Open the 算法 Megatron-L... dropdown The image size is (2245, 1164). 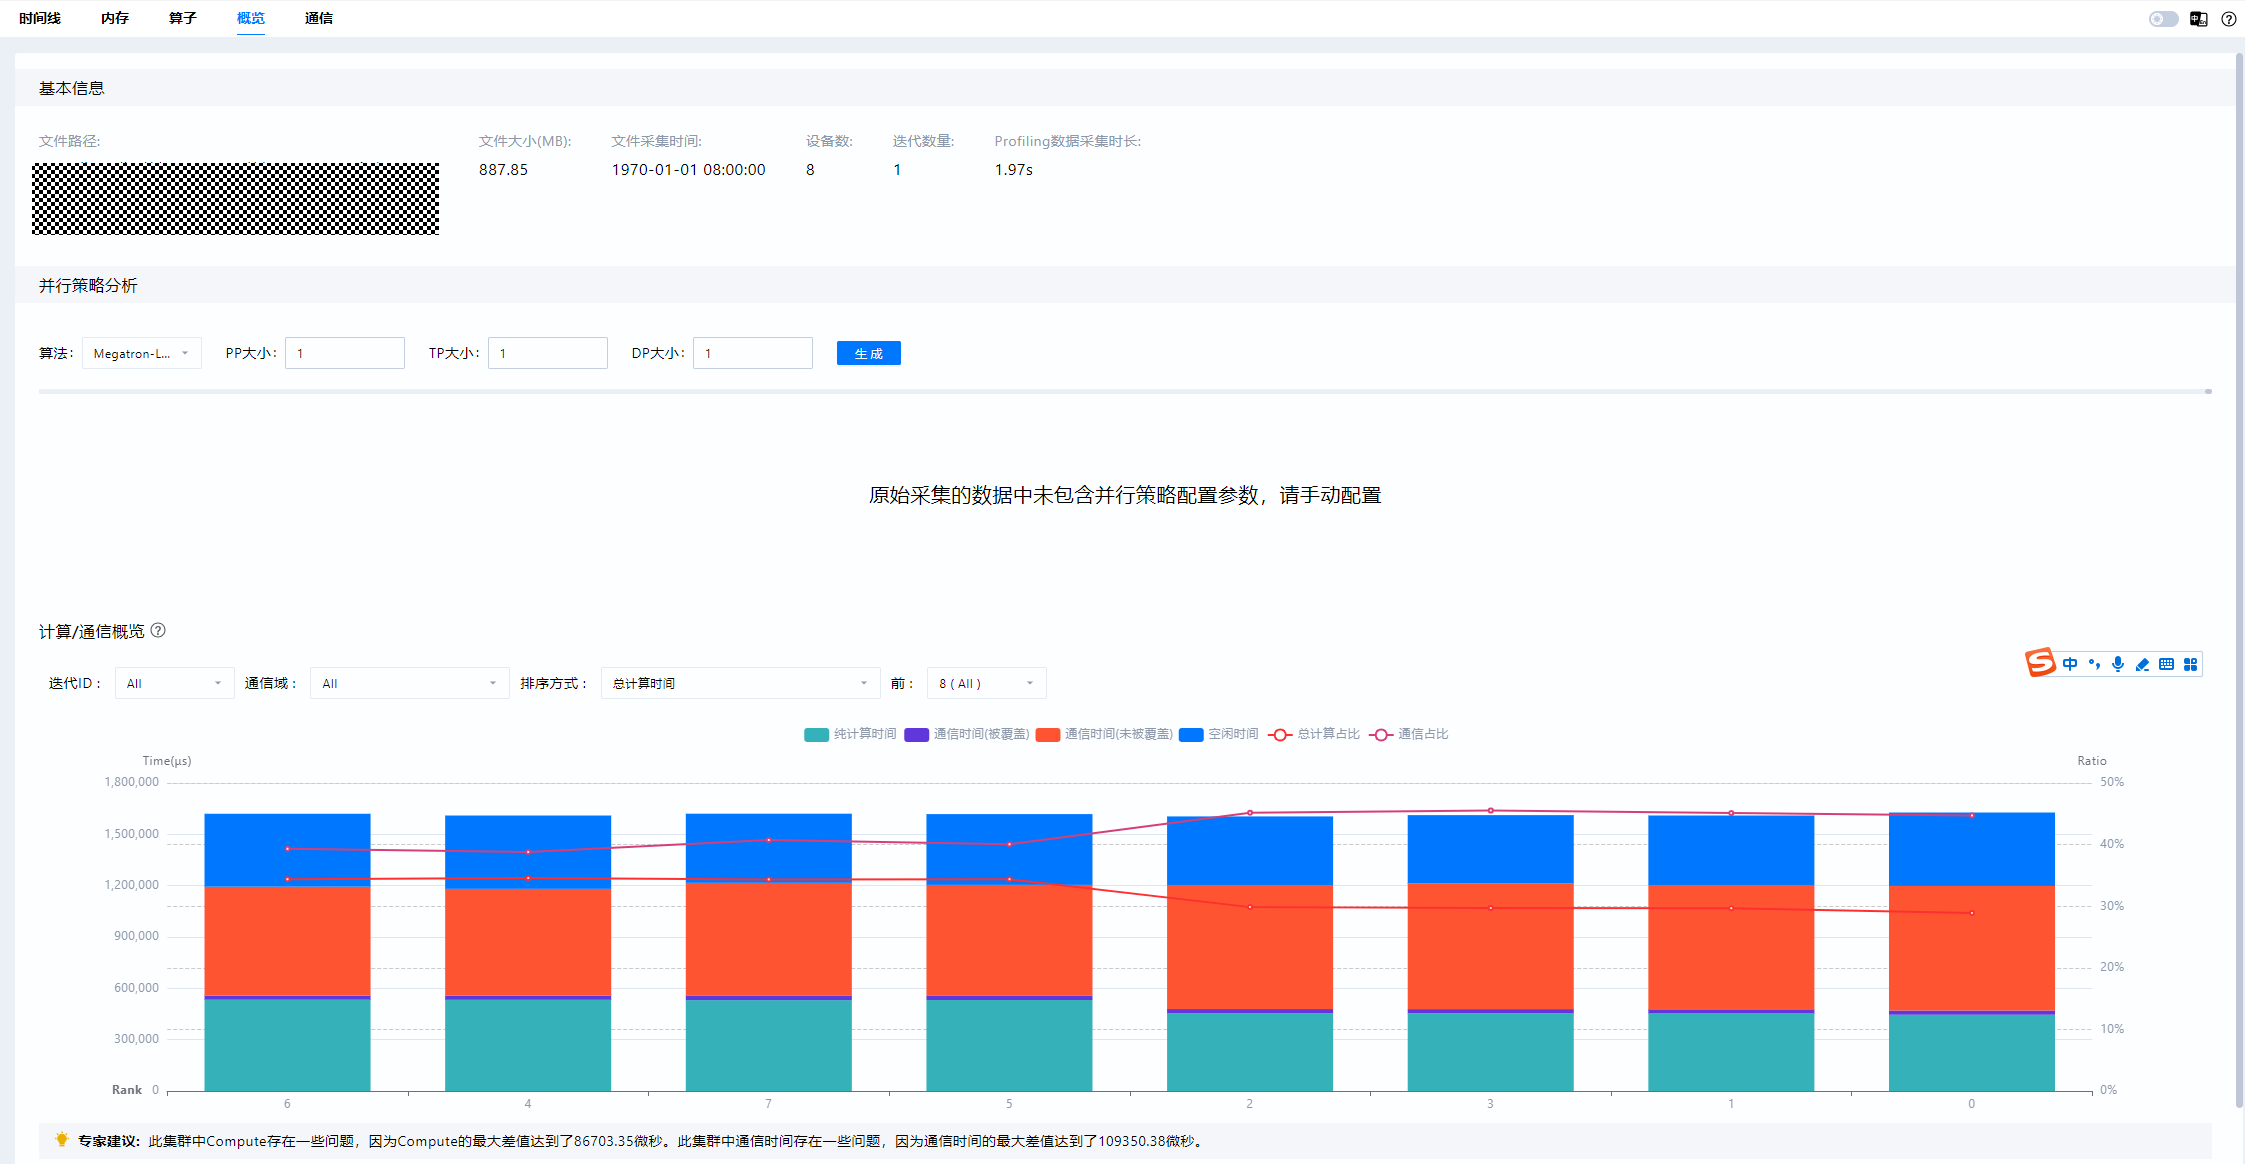[141, 353]
